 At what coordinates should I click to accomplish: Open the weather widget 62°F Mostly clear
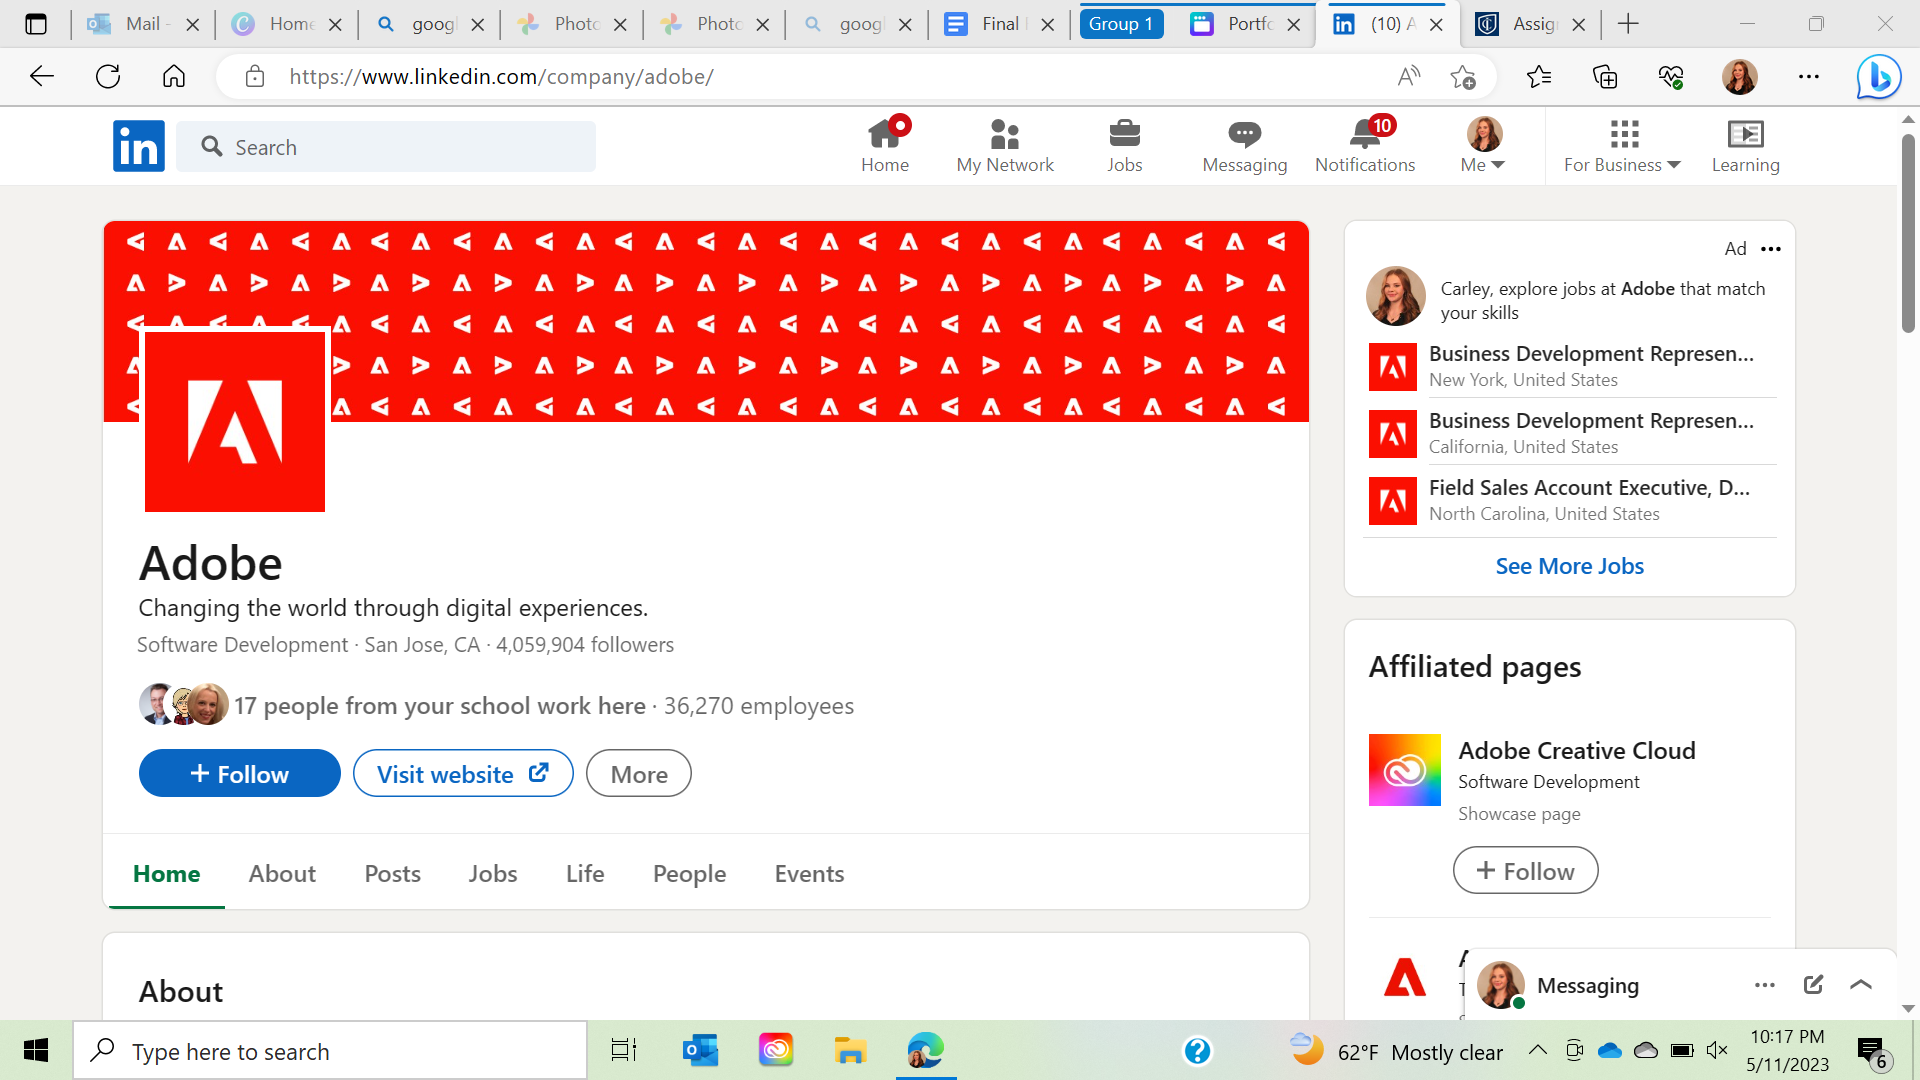[x=1397, y=1051]
